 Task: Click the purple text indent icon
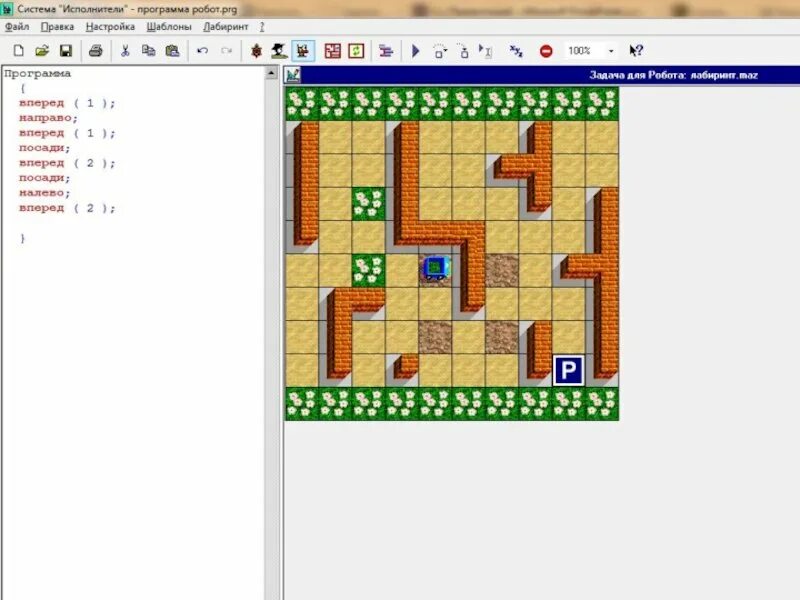386,51
